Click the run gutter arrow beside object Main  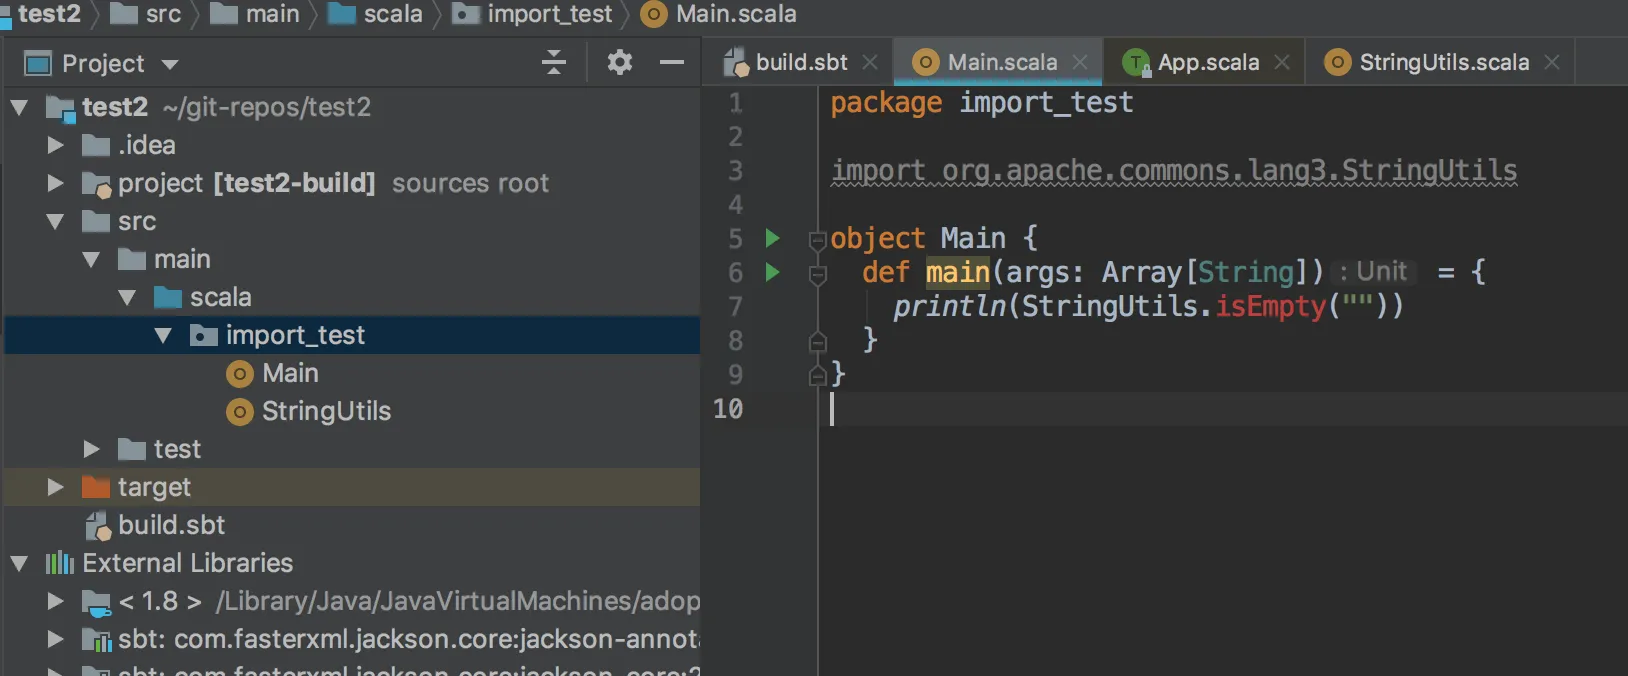tap(772, 238)
